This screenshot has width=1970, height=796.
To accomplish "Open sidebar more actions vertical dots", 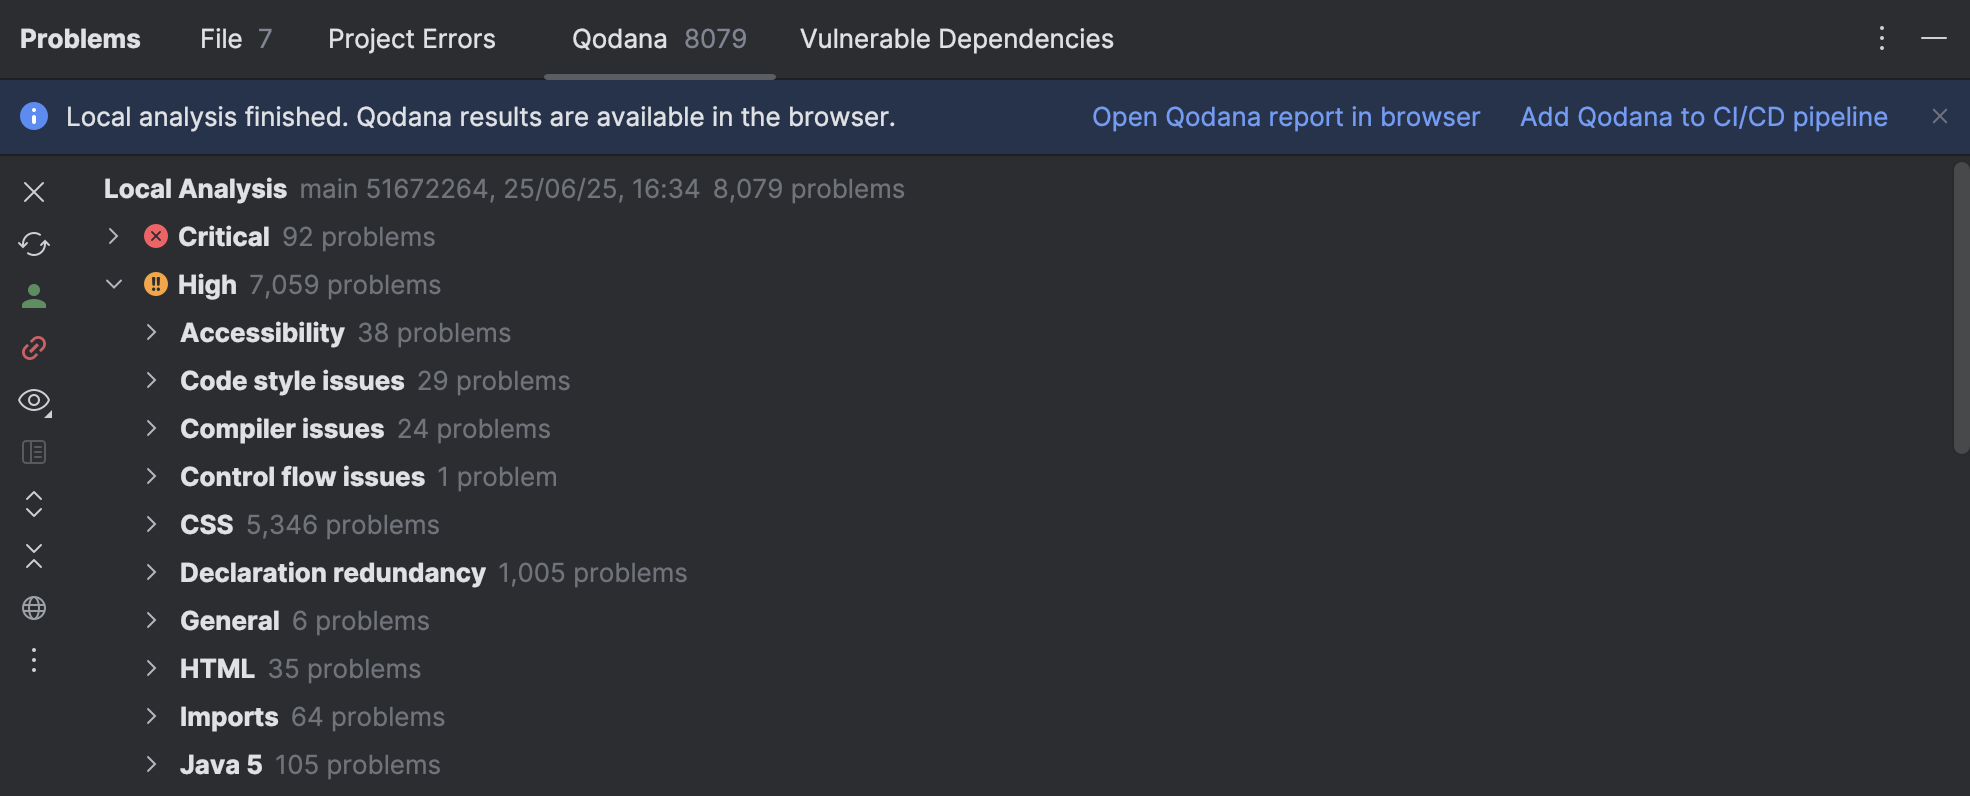I will (34, 660).
